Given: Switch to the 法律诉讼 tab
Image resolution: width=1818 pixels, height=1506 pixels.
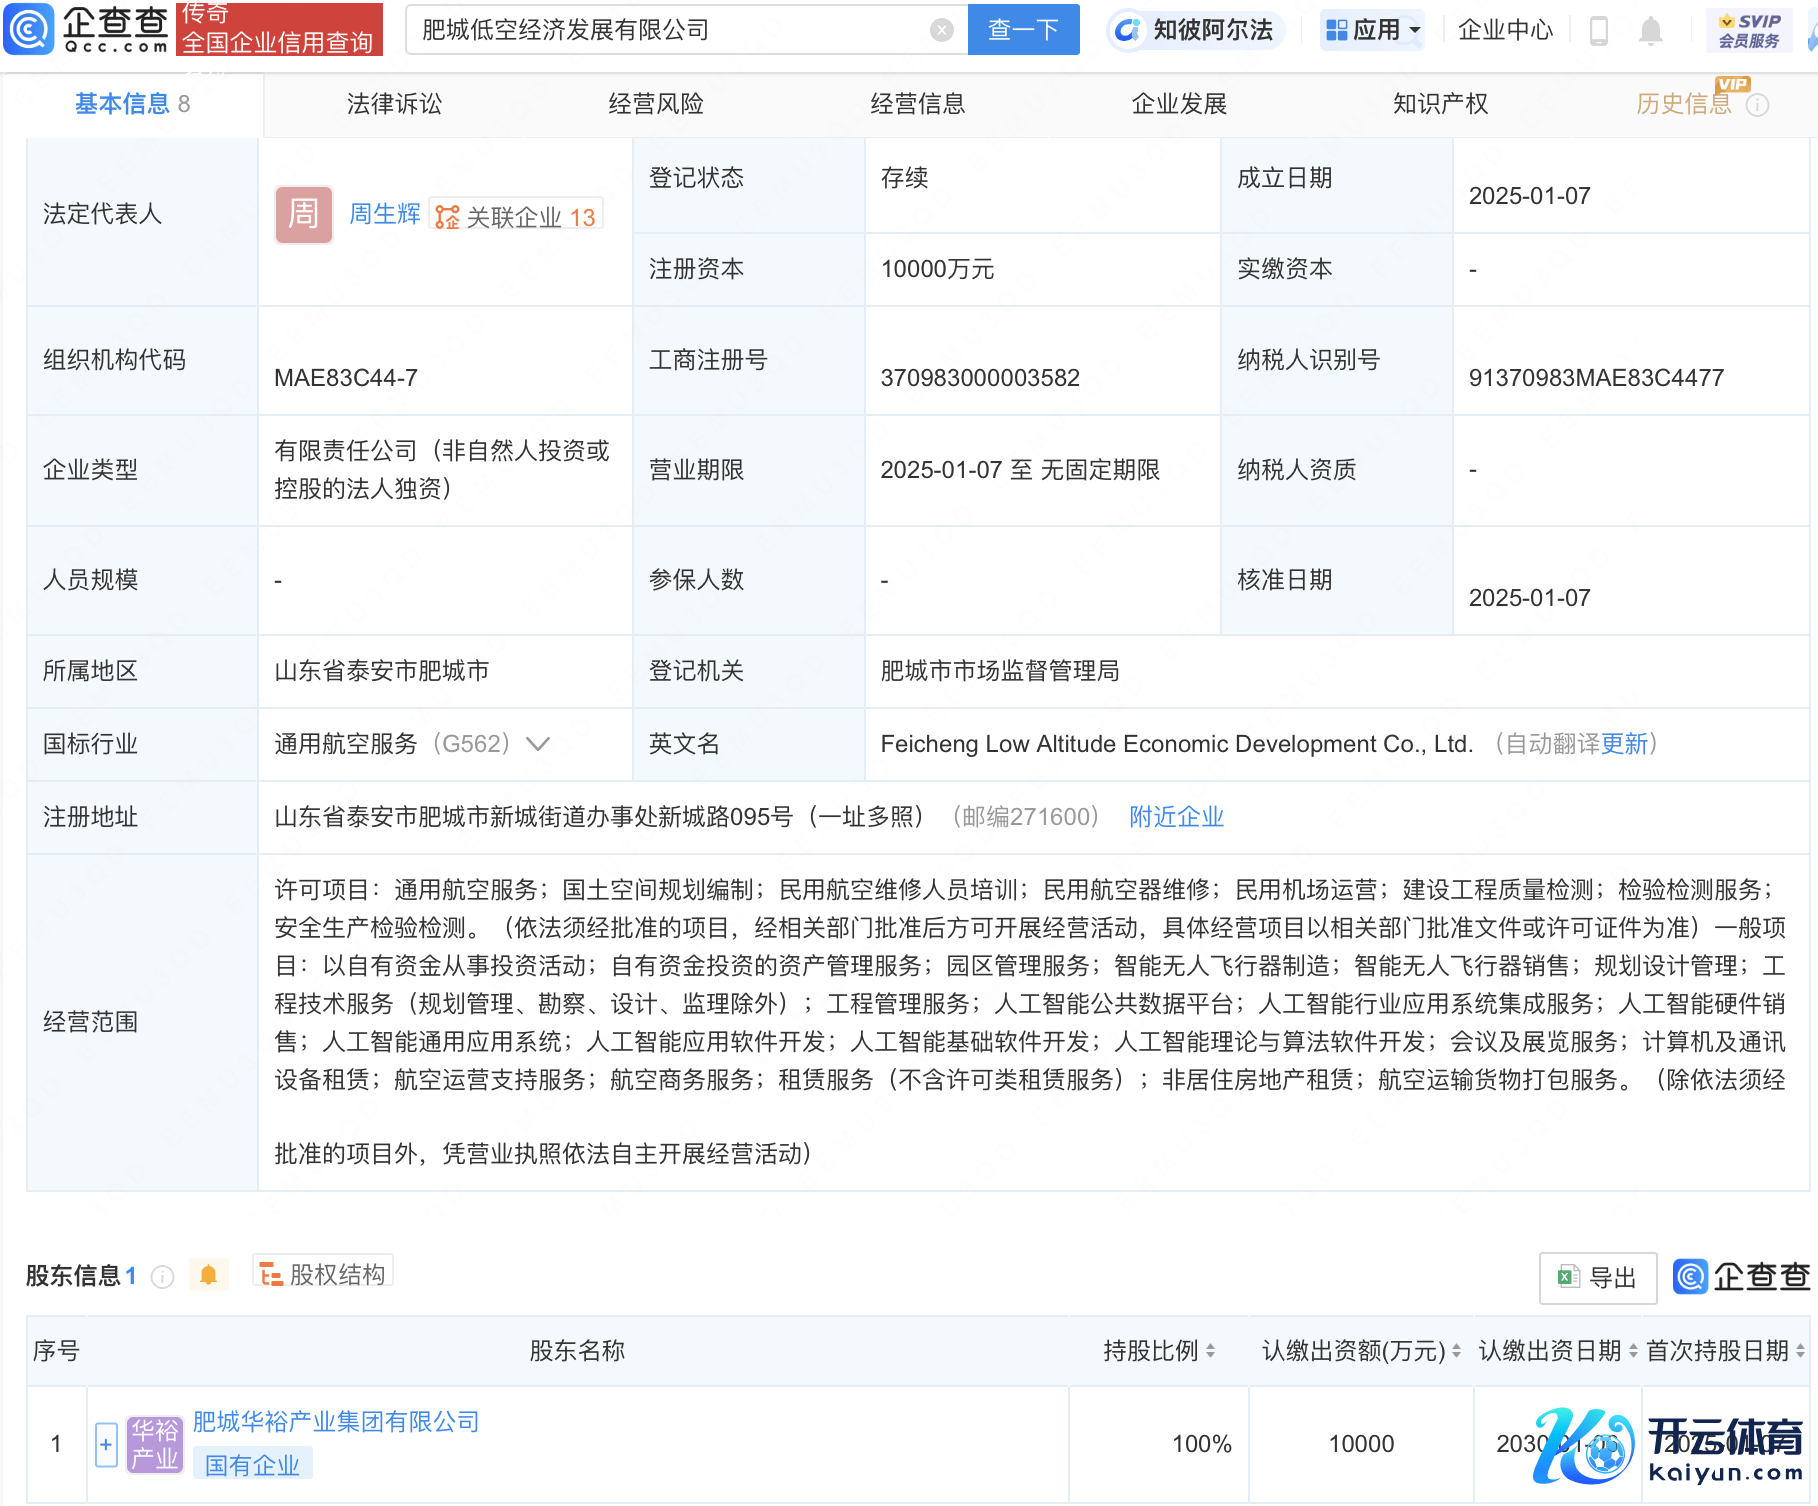Looking at the screenshot, I should click(394, 104).
